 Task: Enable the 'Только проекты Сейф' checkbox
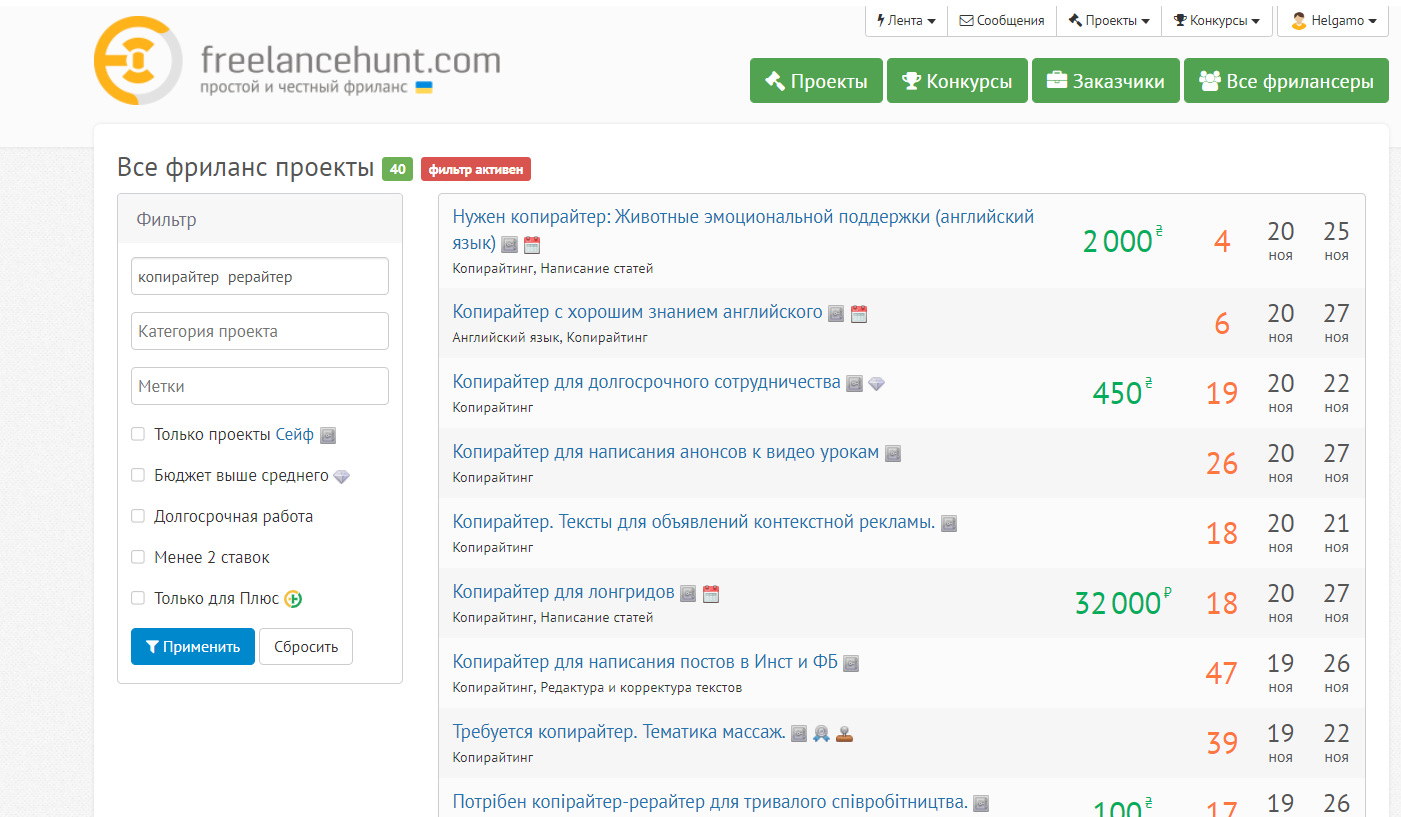pos(137,434)
